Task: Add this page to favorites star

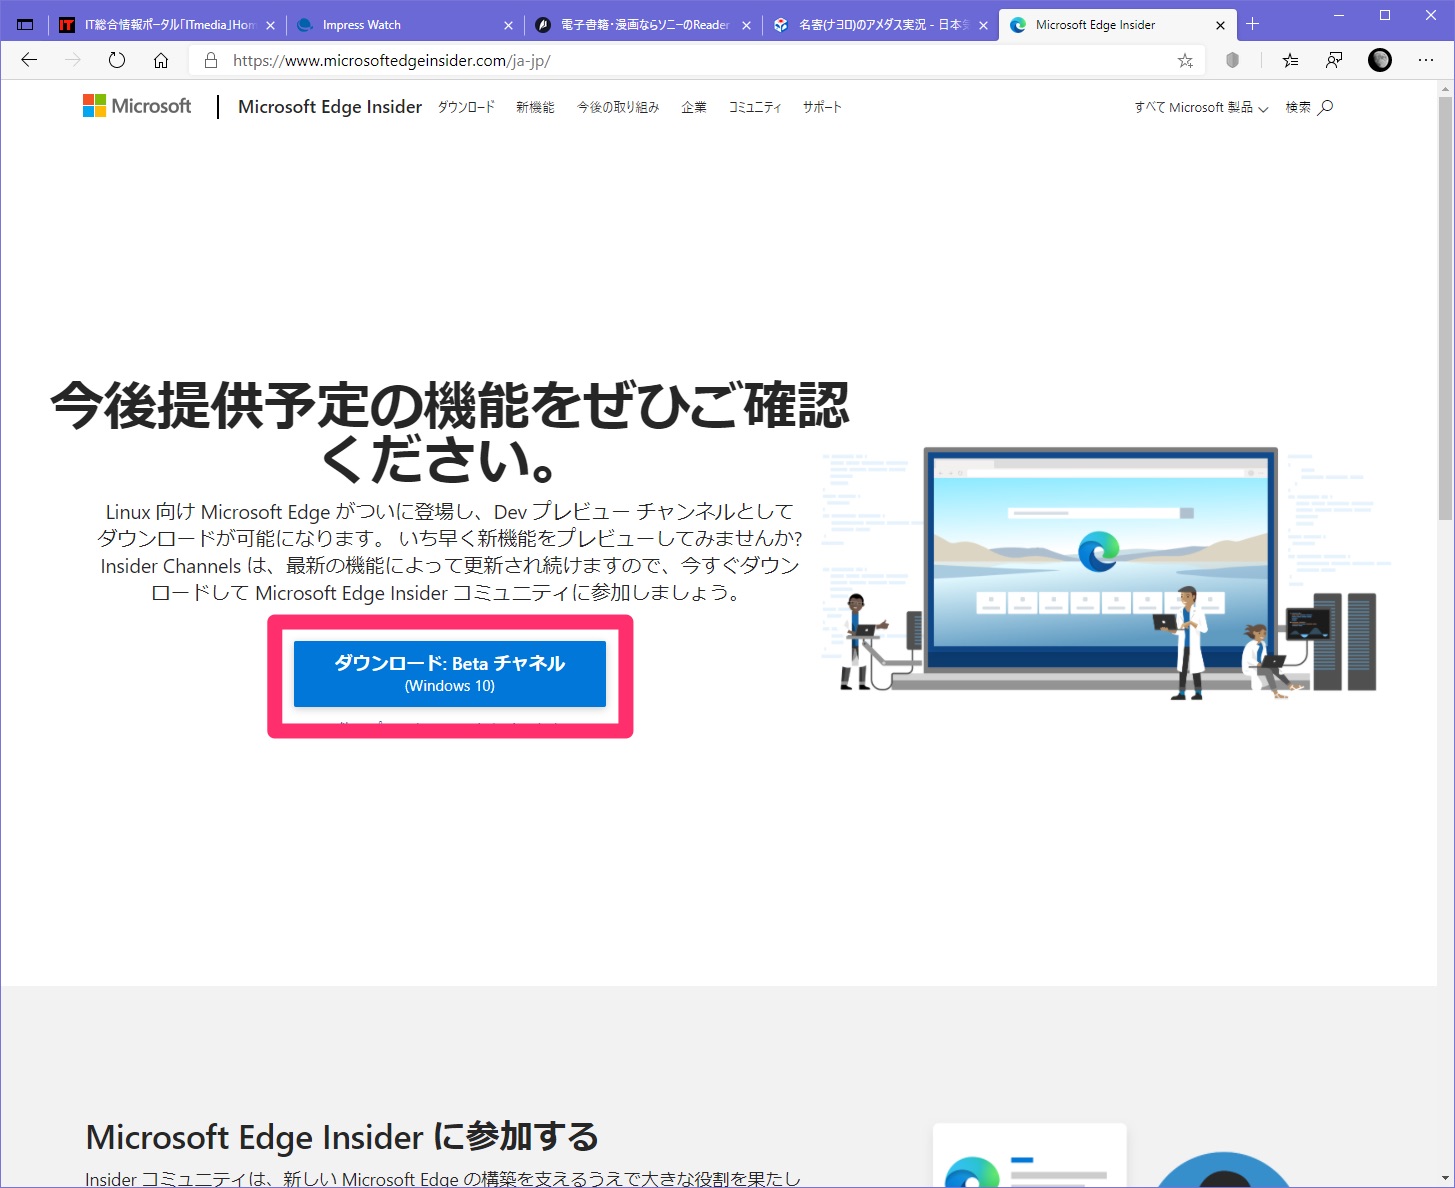Action: [1185, 60]
